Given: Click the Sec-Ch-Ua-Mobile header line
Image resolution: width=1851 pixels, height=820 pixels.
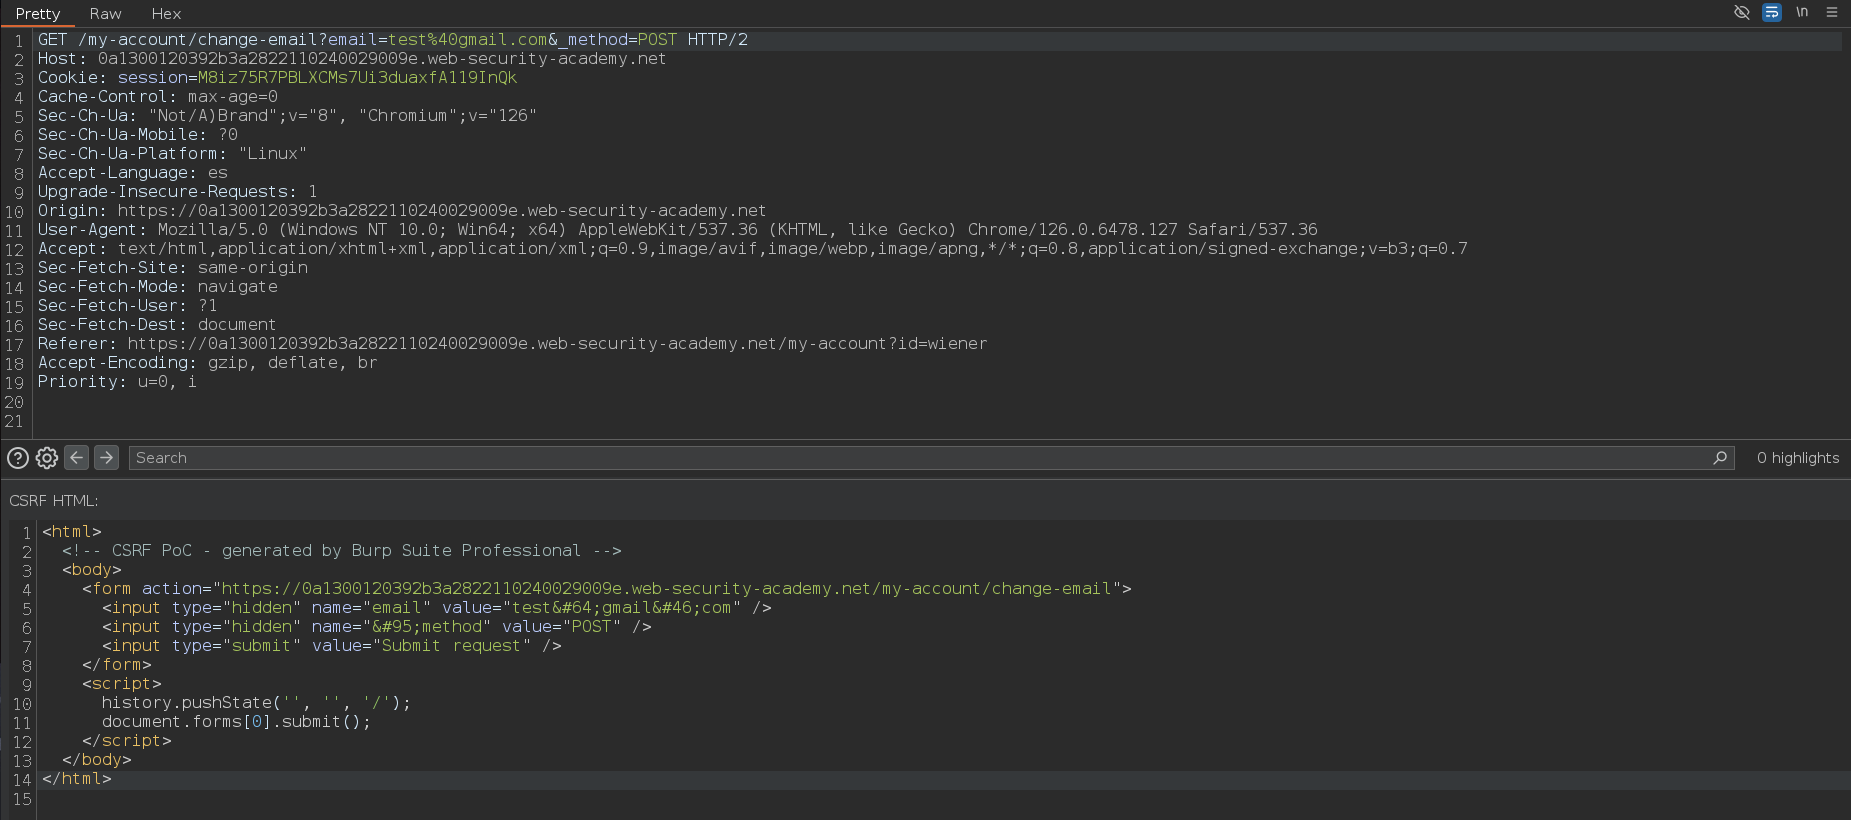Looking at the screenshot, I should tap(138, 135).
